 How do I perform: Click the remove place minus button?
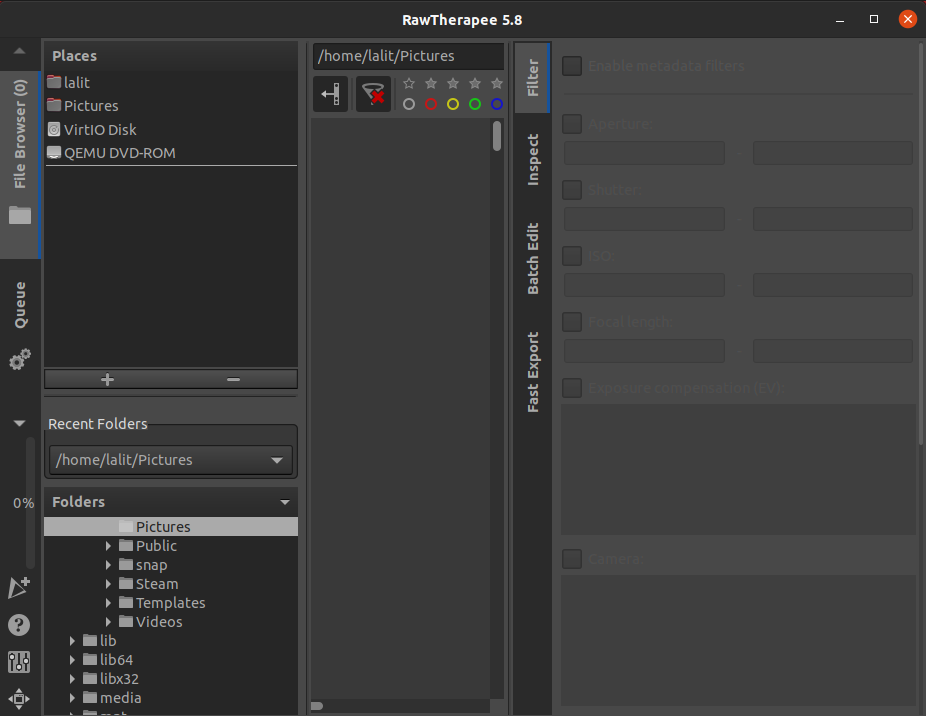click(233, 379)
